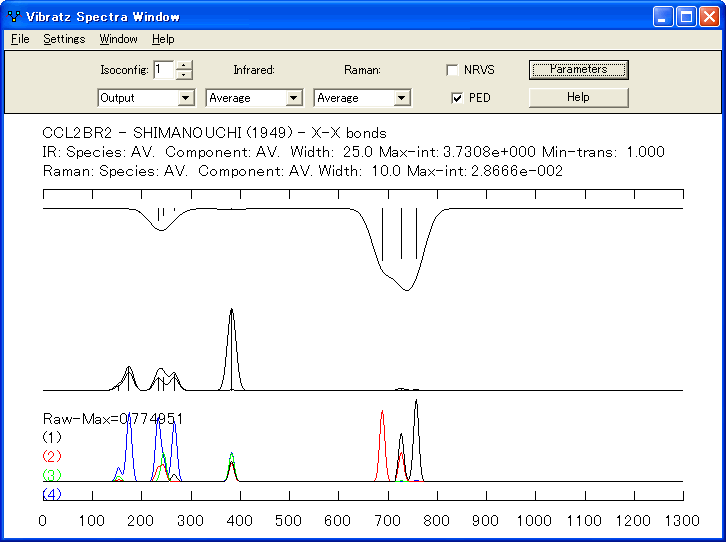Uncheck the PED checkbox
Image resolution: width=726 pixels, height=542 pixels.
click(x=457, y=98)
